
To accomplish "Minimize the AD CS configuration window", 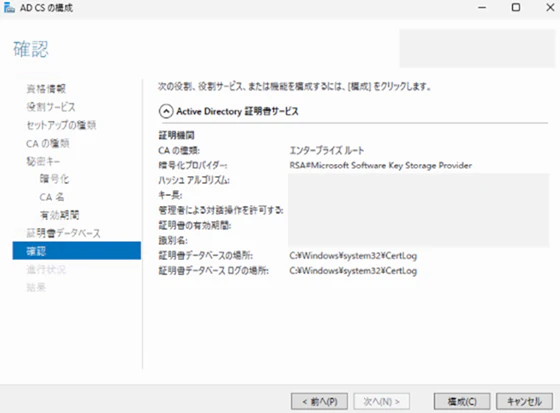I will [x=482, y=8].
